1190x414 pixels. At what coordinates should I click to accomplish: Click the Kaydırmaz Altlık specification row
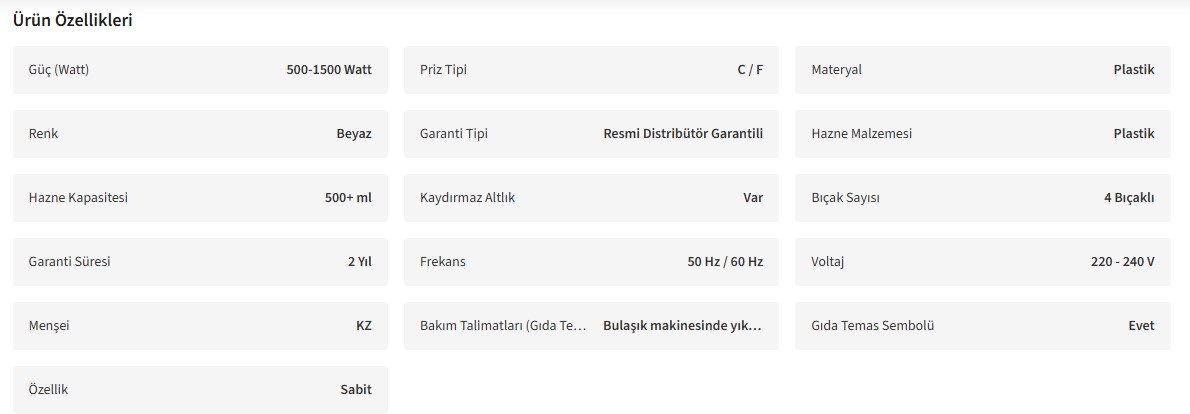tap(591, 198)
